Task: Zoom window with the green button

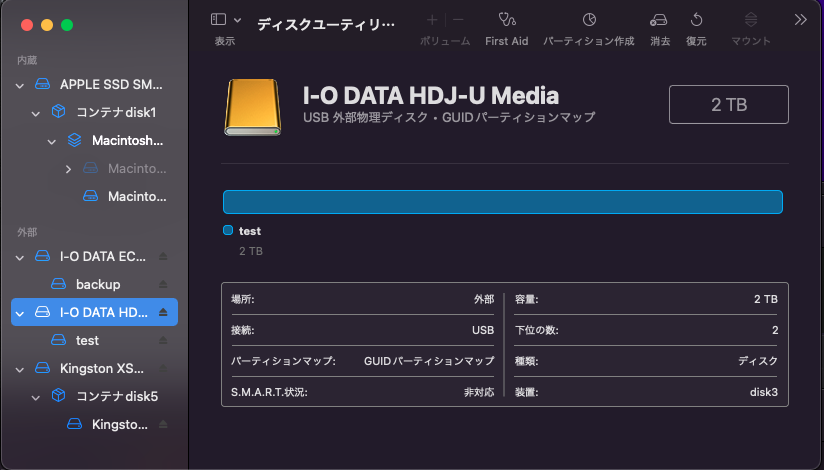Action: tap(67, 25)
